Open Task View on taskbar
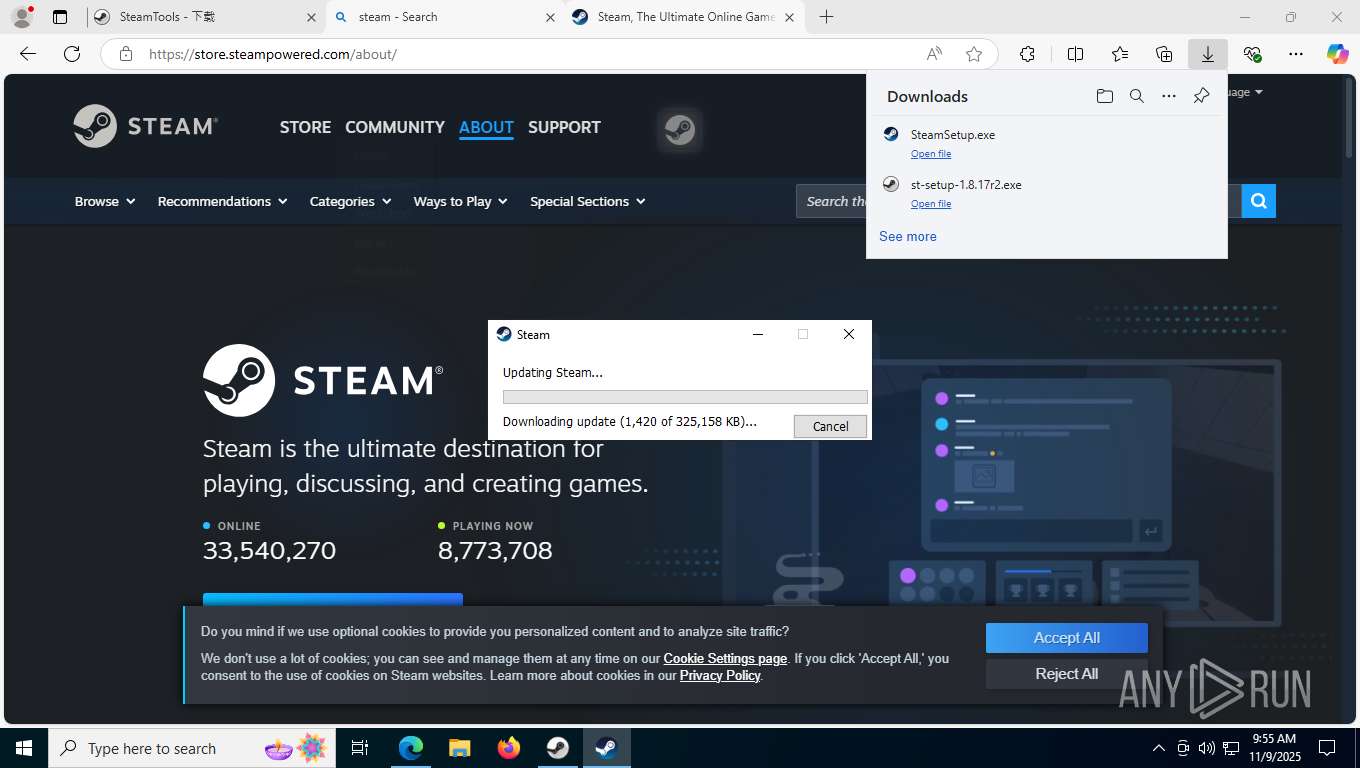 [x=360, y=748]
